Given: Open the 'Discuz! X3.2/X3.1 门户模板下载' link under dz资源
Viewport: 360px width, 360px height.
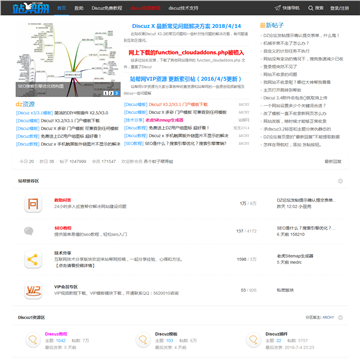Looking at the screenshot, I should (x=70, y=121).
